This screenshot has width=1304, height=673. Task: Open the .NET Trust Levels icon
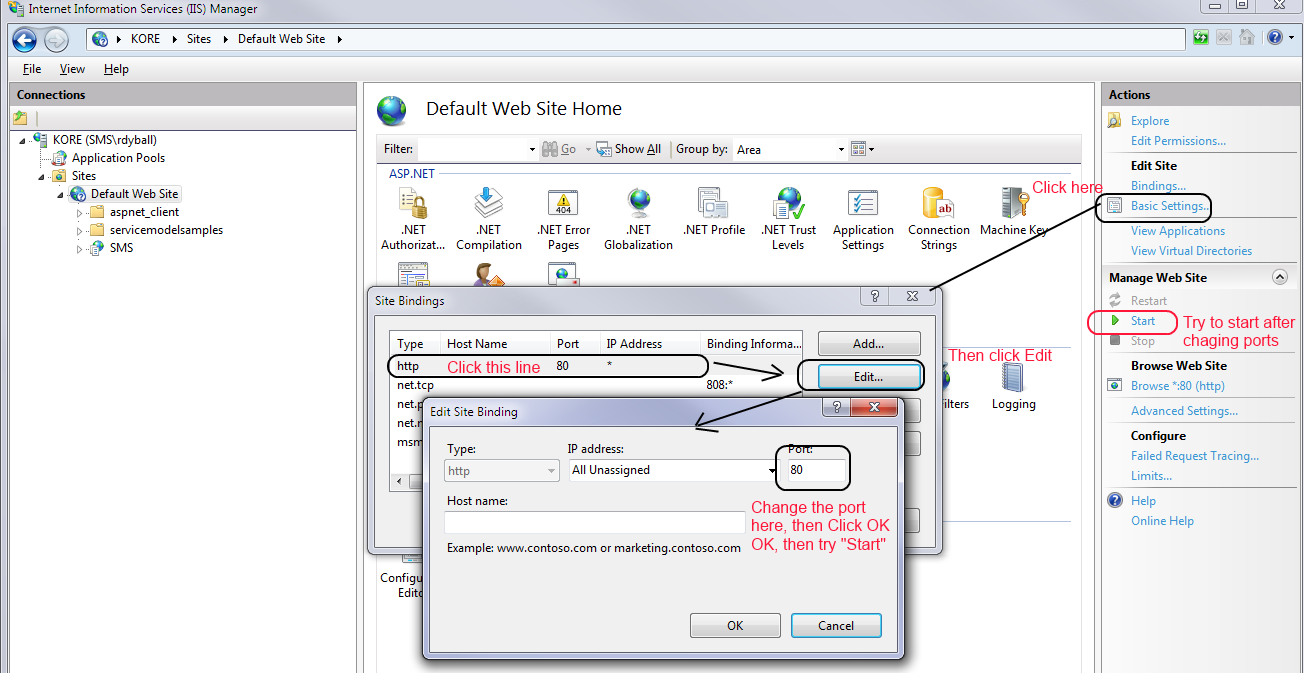788,205
